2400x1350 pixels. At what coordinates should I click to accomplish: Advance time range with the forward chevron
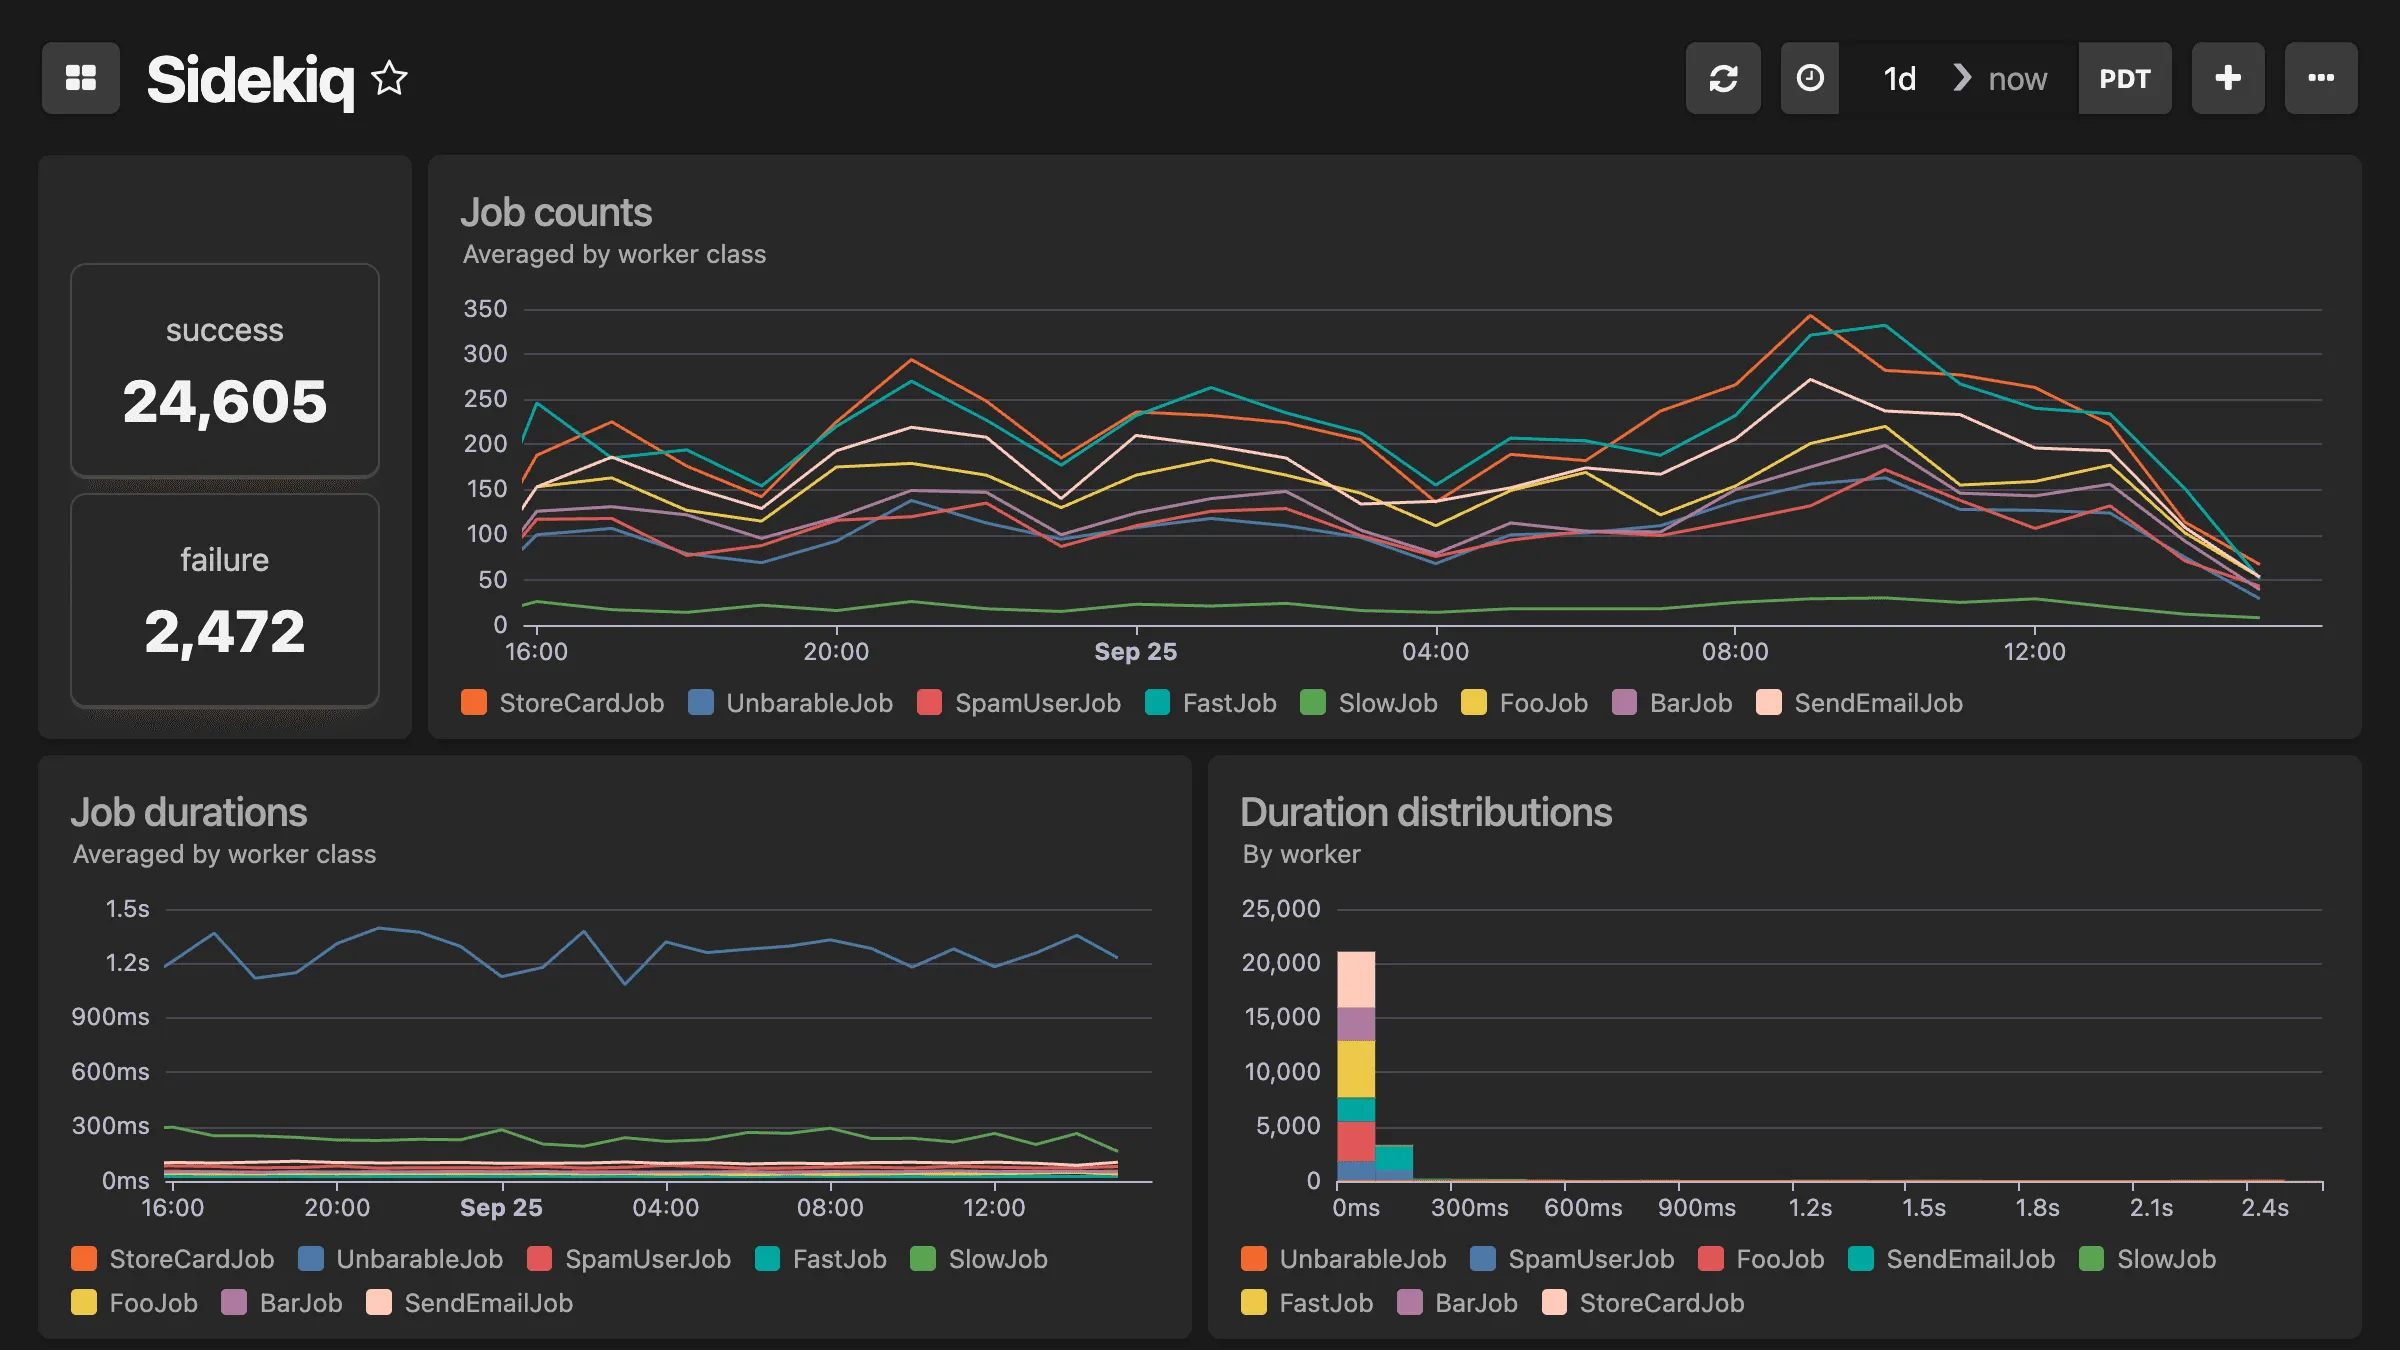[1963, 78]
